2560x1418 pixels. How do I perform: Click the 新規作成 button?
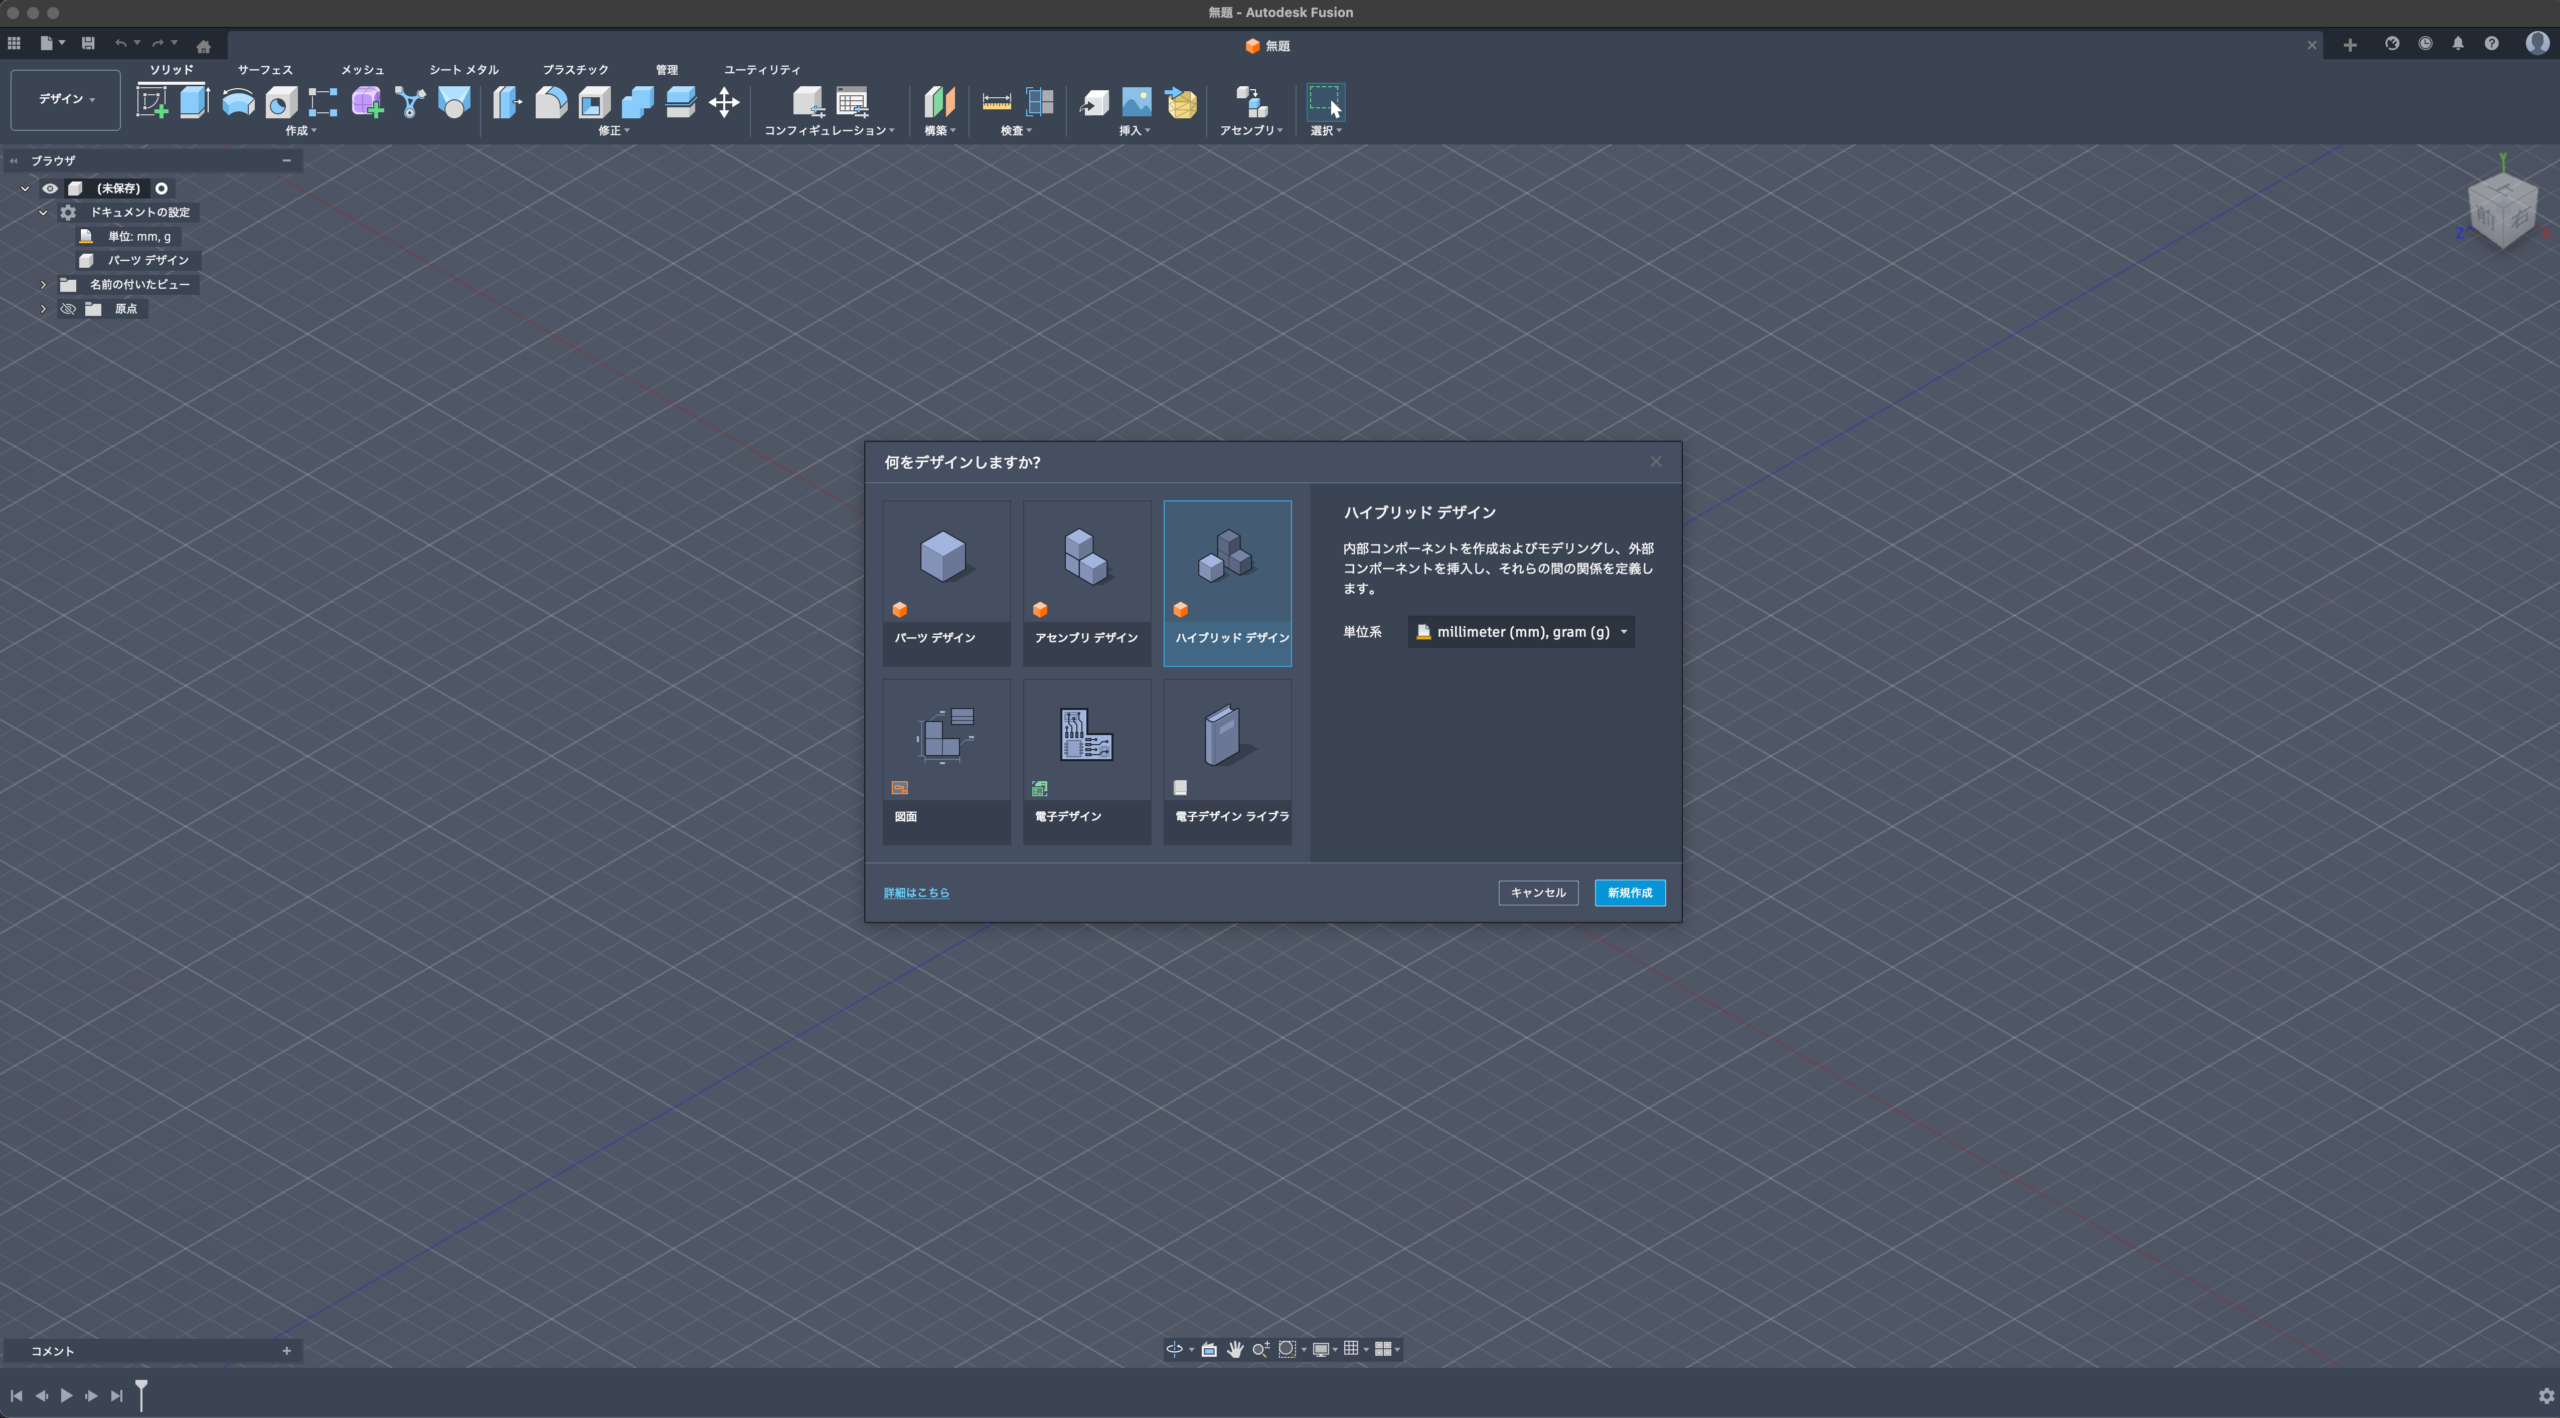[1629, 893]
